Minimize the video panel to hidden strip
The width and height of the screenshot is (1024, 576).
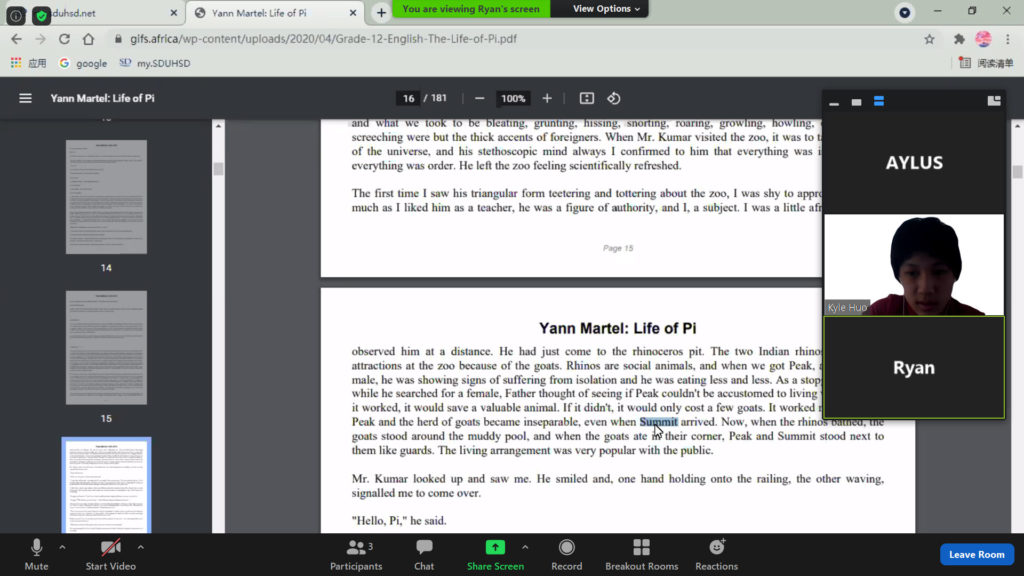pos(834,102)
